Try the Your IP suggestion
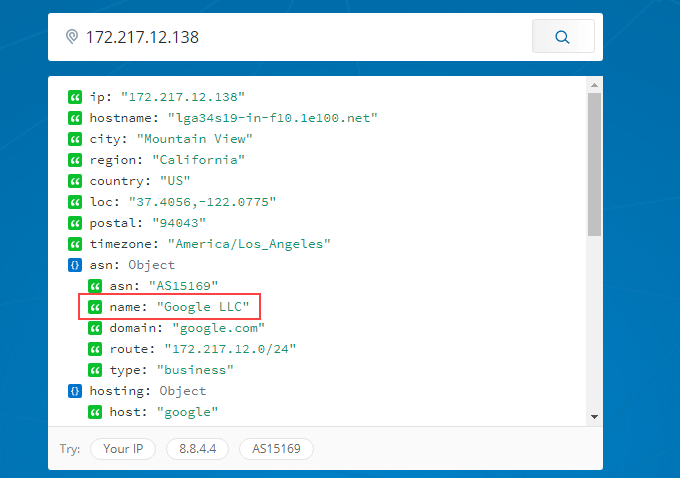Viewport: 680px width, 478px height. 123,449
